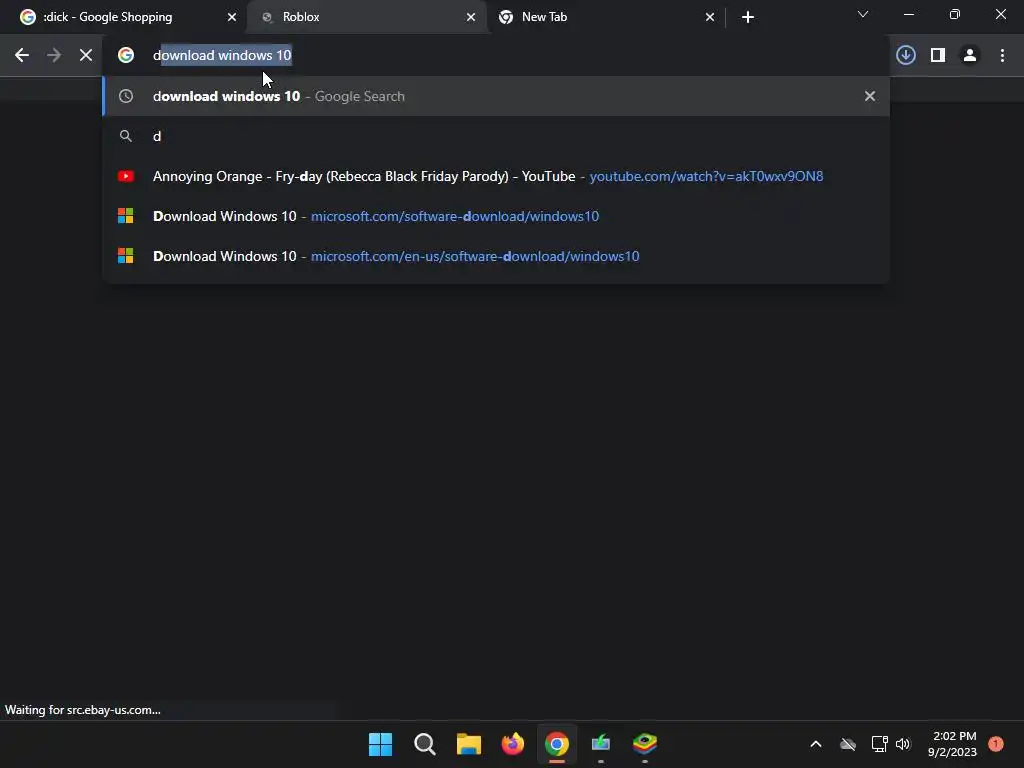Open the clock showing 2:02 PM
Screen dimensions: 1024x768
click(x=953, y=744)
